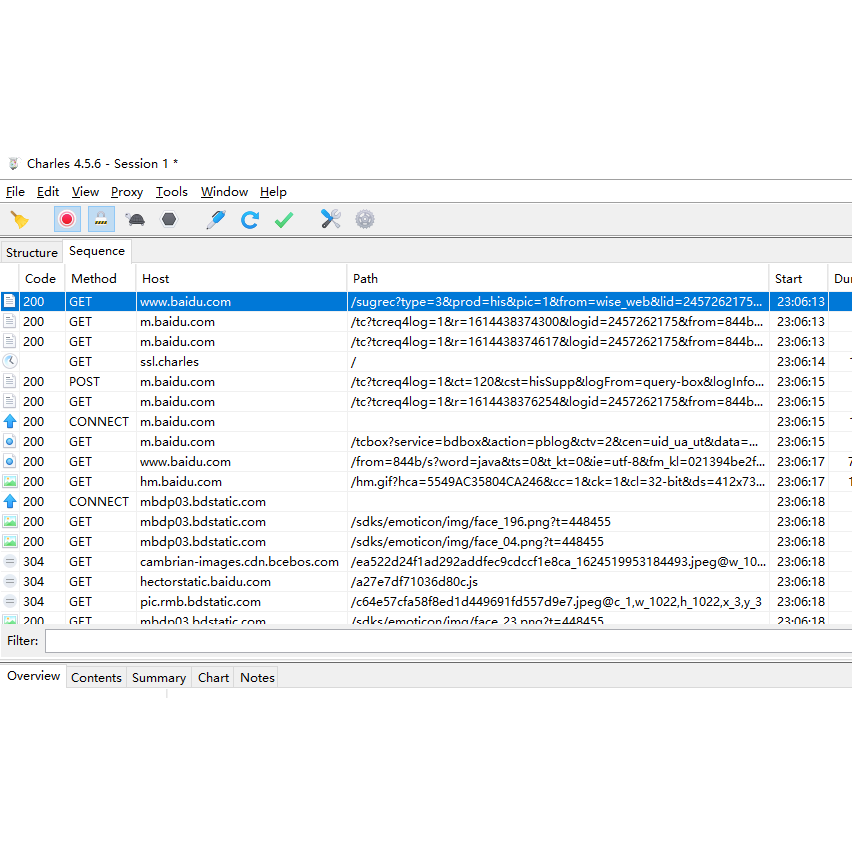Toggle the red Record button
Image resolution: width=852 pixels, height=852 pixels.
(x=67, y=220)
